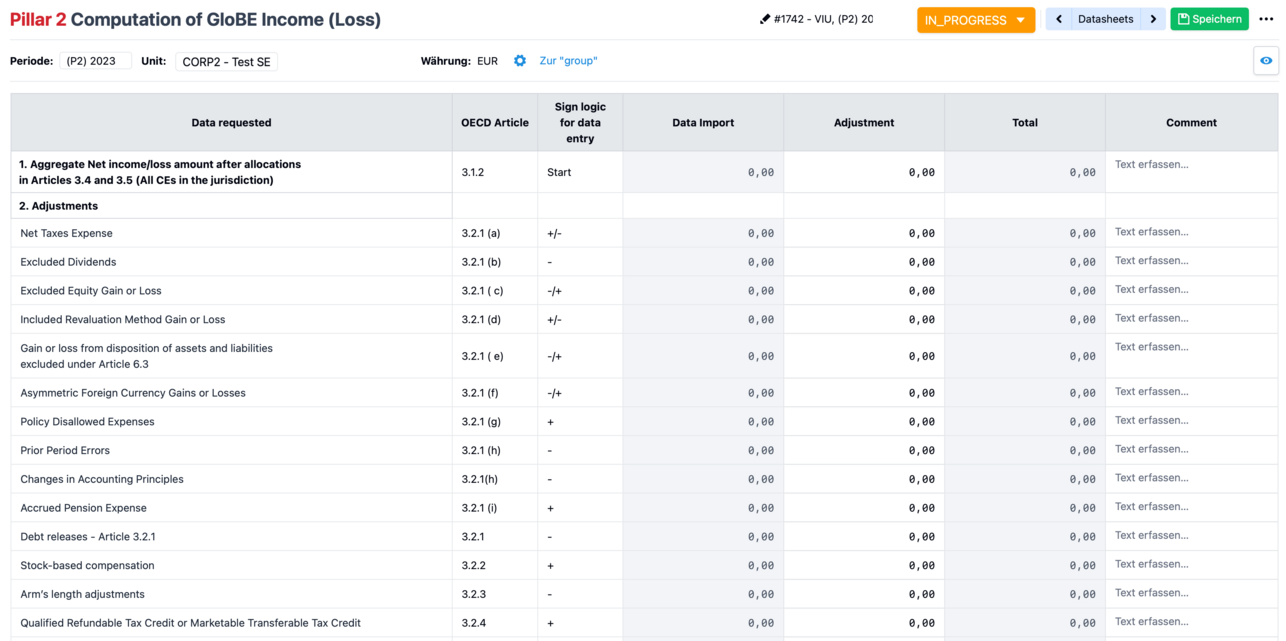Click the Datasheets button

point(1105,19)
